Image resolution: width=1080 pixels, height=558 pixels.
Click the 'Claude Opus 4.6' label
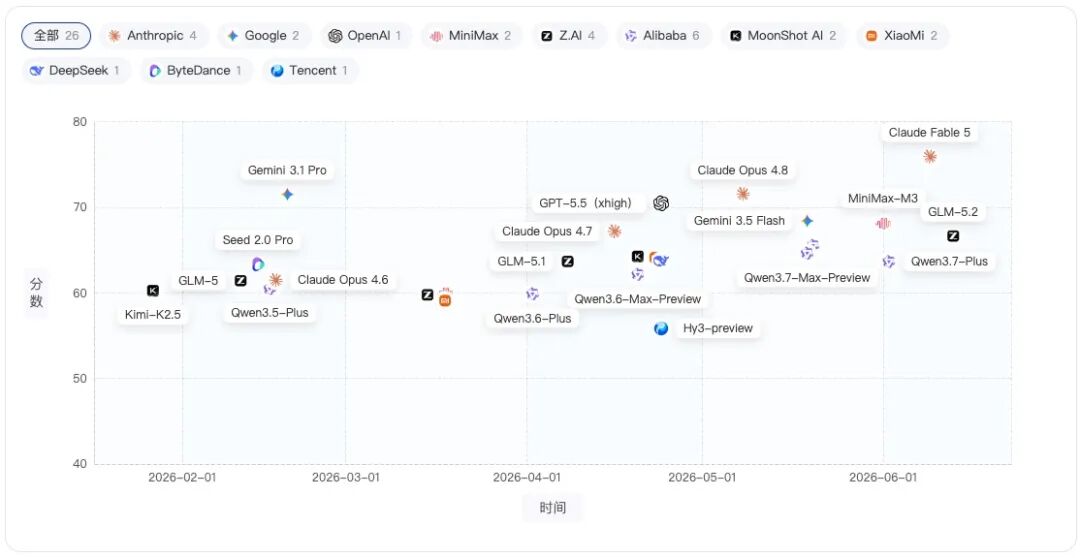343,280
